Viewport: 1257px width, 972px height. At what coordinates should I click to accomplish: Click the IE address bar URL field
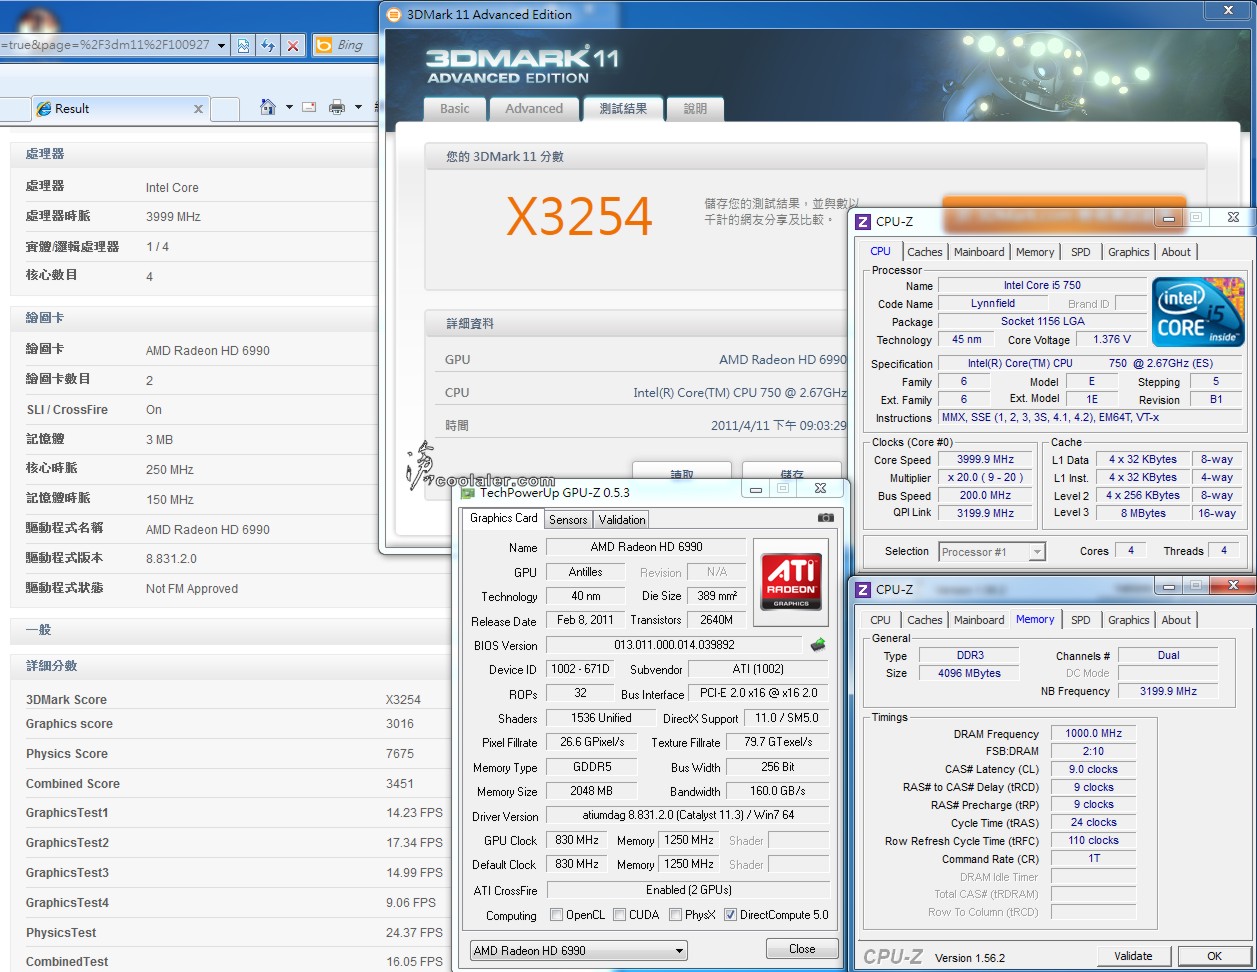(x=105, y=45)
